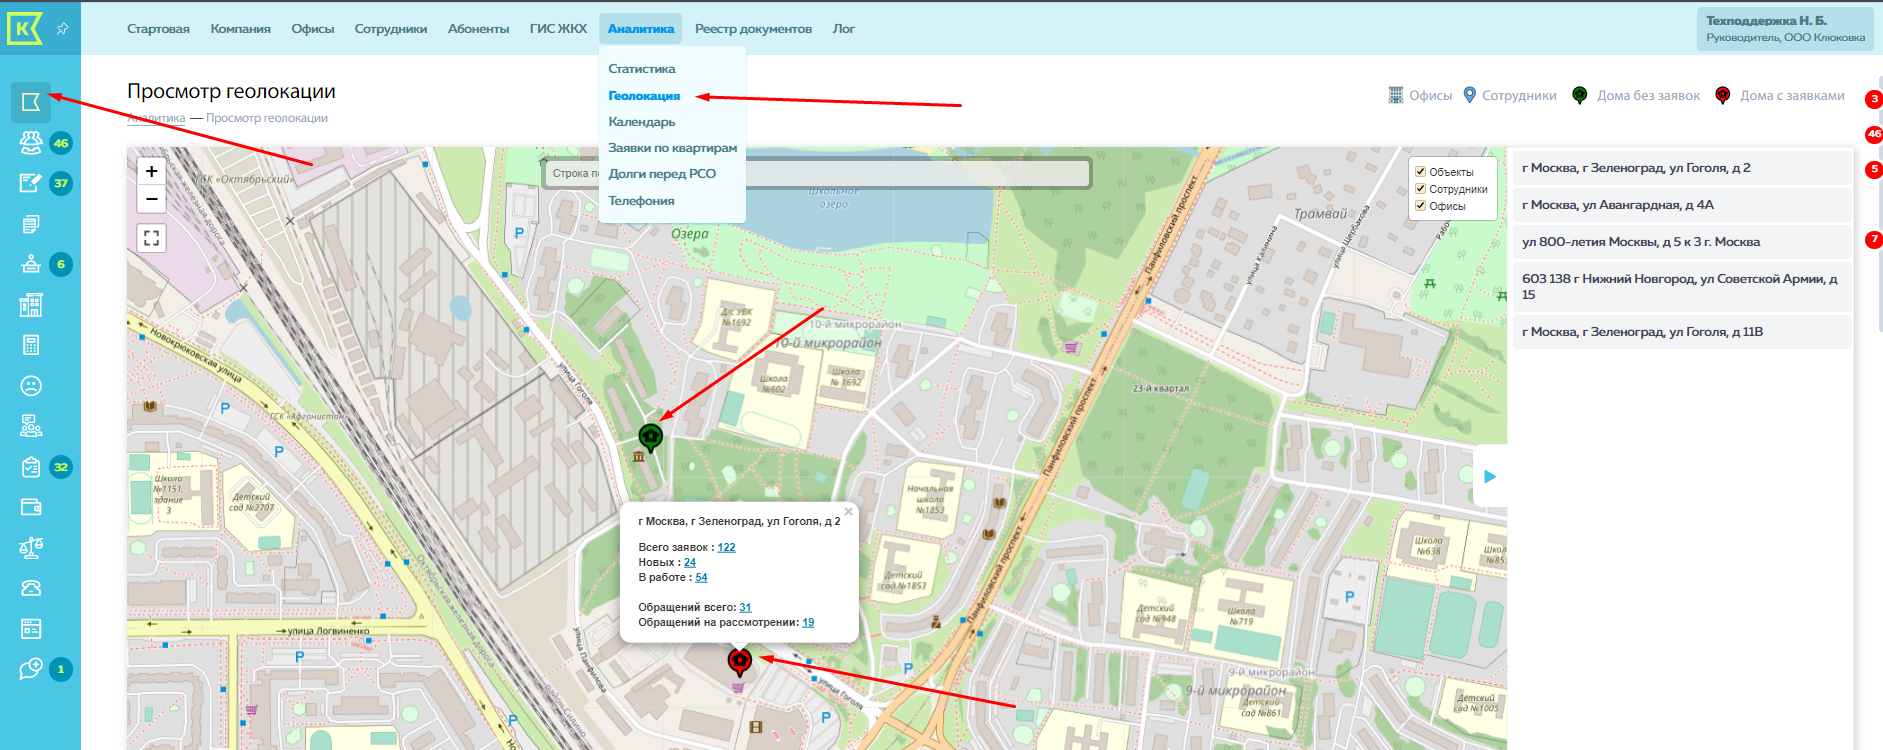Image resolution: width=1883 pixels, height=750 pixels.
Task: Toggle the Сотрудники map layer checkbox
Action: [x=1420, y=189]
